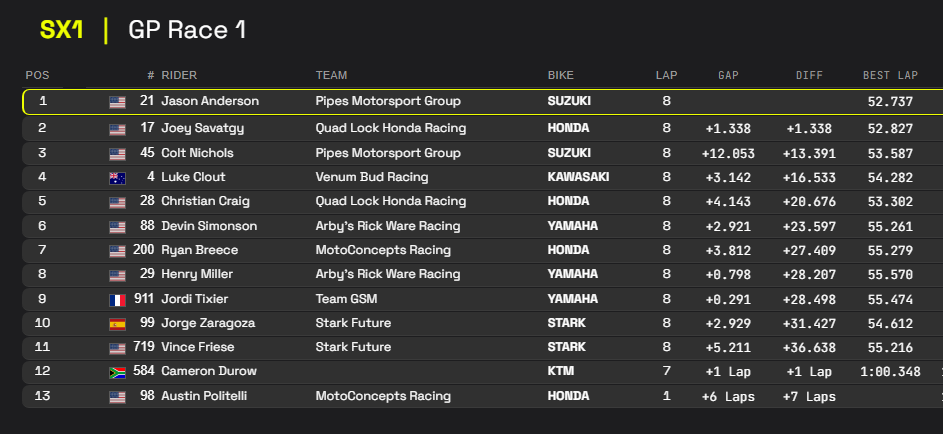Click Devin Simonson's rider name
This screenshot has height=434, width=943.
point(209,226)
